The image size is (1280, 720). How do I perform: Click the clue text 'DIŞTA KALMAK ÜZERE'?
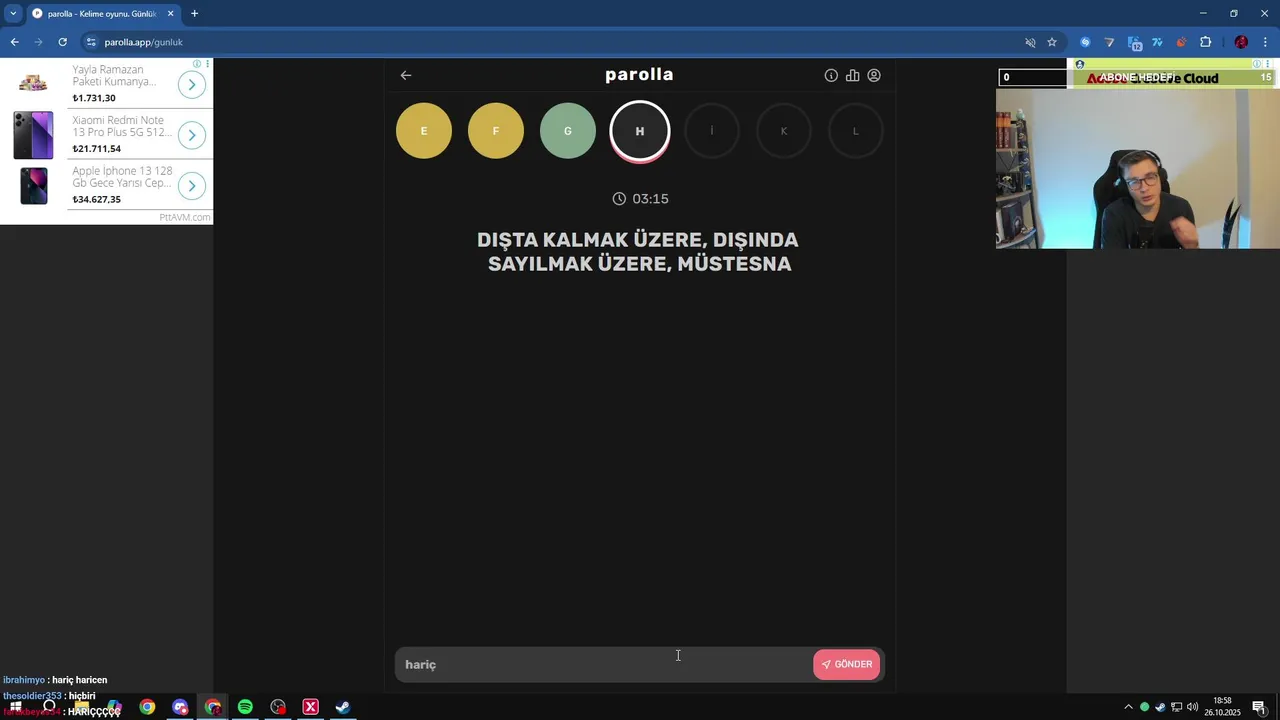[590, 240]
